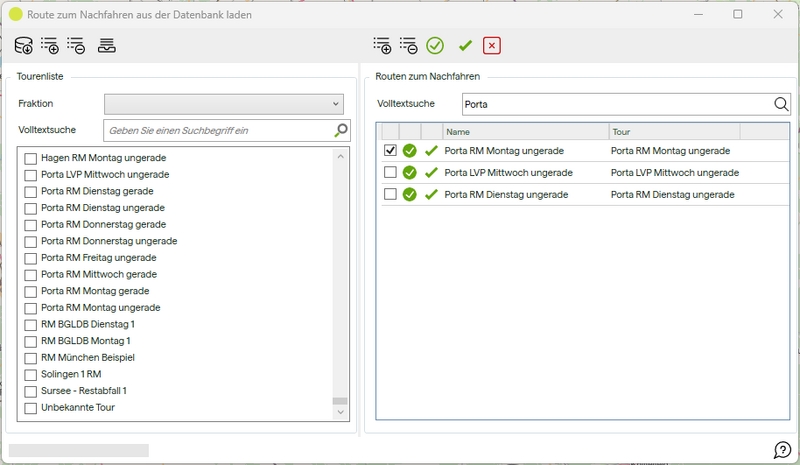
Task: Close the route loading dialog window
Action: point(778,14)
